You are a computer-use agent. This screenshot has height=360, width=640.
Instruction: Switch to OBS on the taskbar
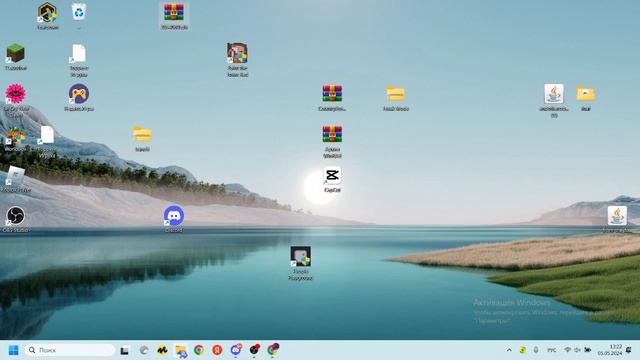(254, 350)
